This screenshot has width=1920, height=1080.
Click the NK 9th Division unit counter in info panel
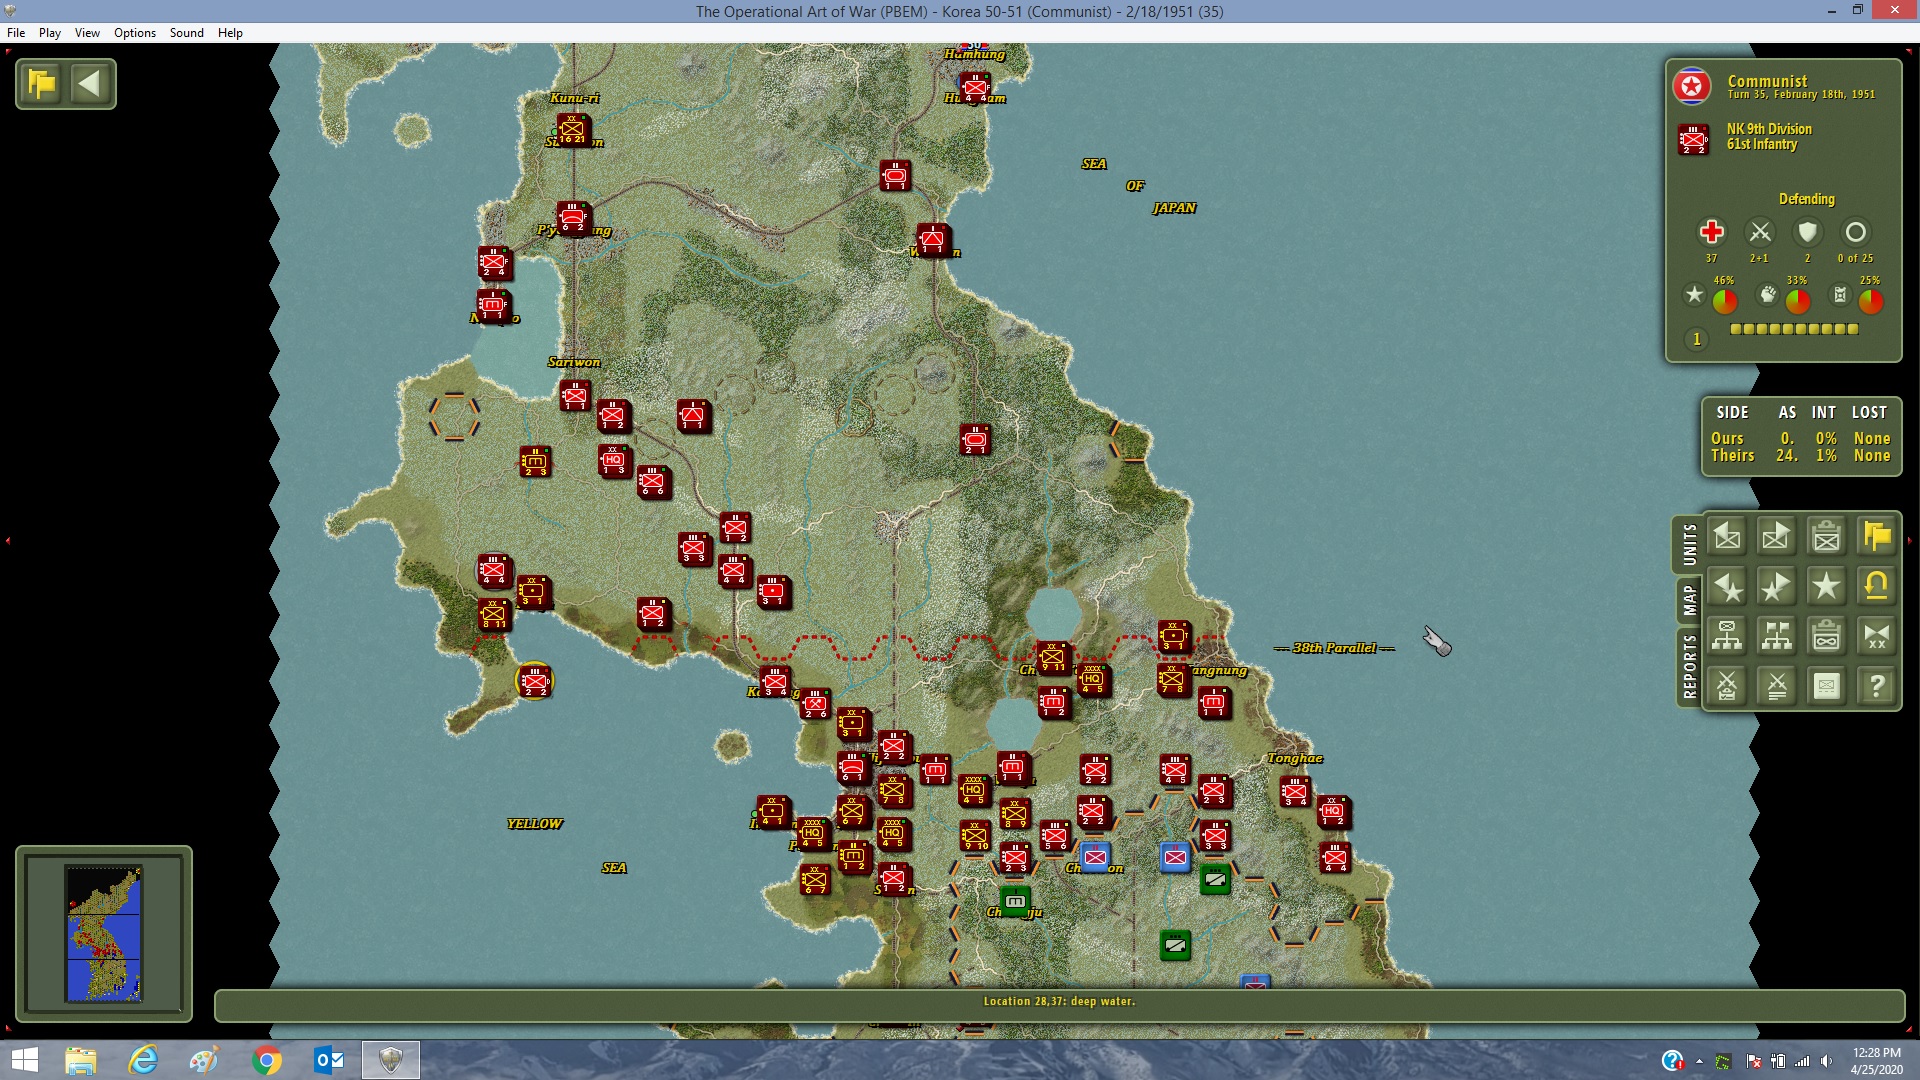click(1693, 139)
